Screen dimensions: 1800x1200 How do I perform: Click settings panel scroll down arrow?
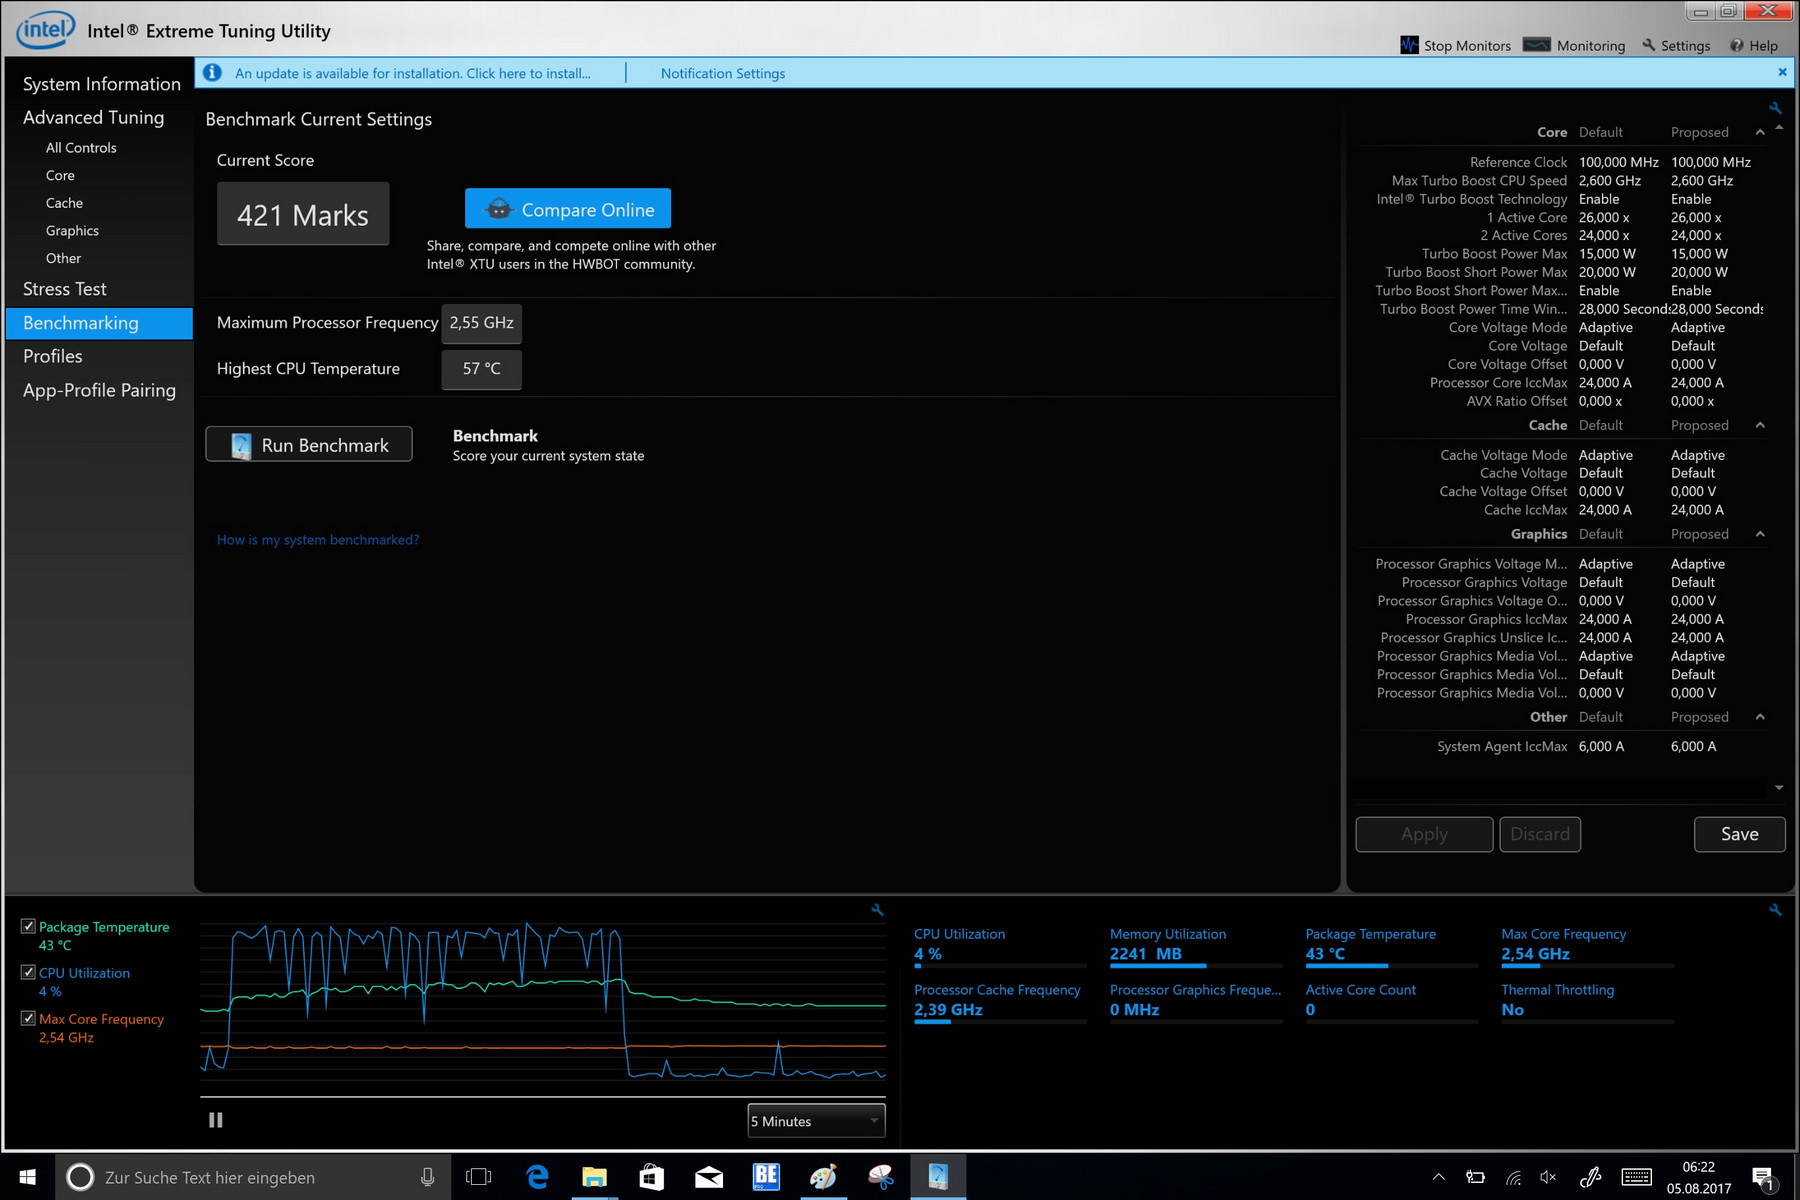coord(1779,788)
